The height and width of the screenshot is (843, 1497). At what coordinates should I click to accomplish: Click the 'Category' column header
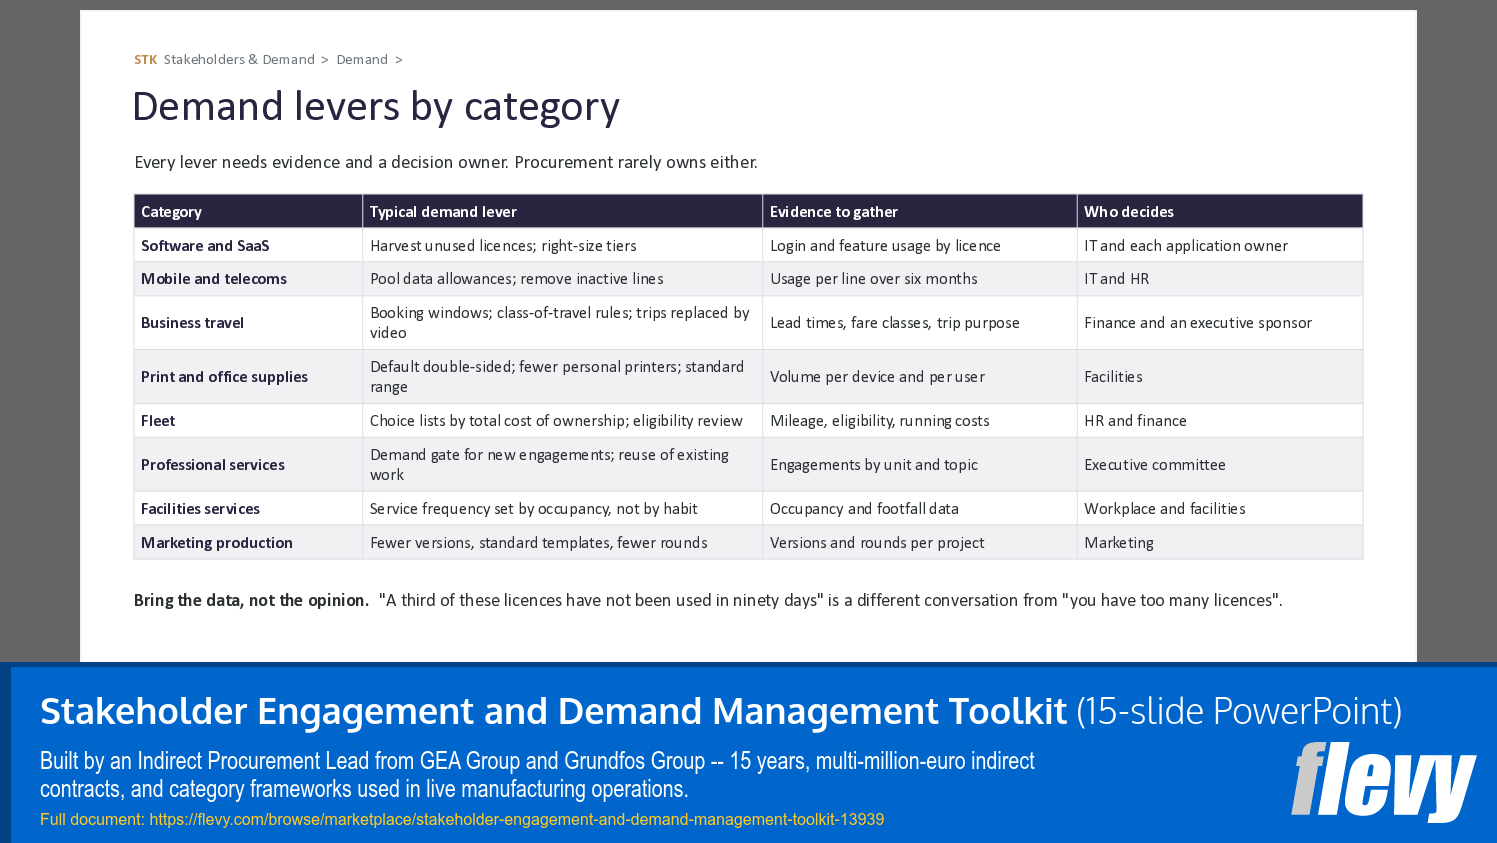[248, 211]
